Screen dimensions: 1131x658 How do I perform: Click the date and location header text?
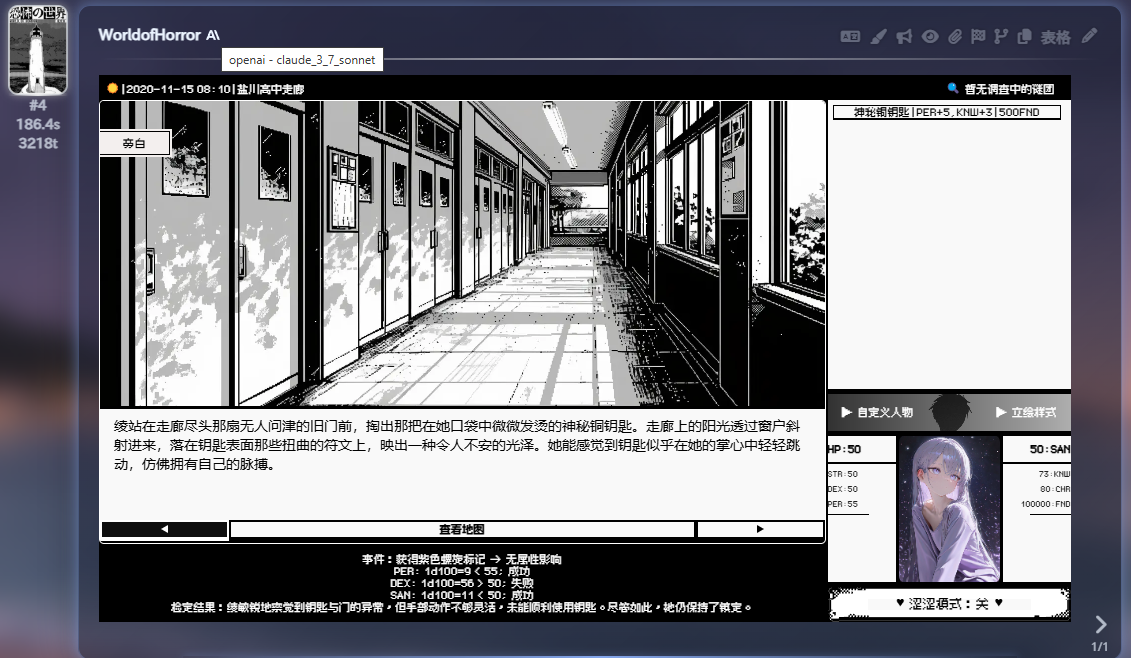(x=213, y=89)
